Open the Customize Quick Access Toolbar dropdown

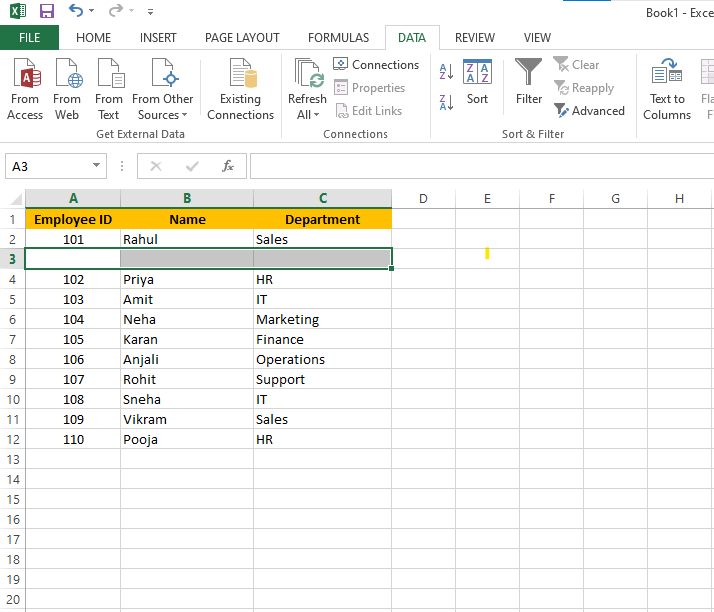click(x=150, y=12)
